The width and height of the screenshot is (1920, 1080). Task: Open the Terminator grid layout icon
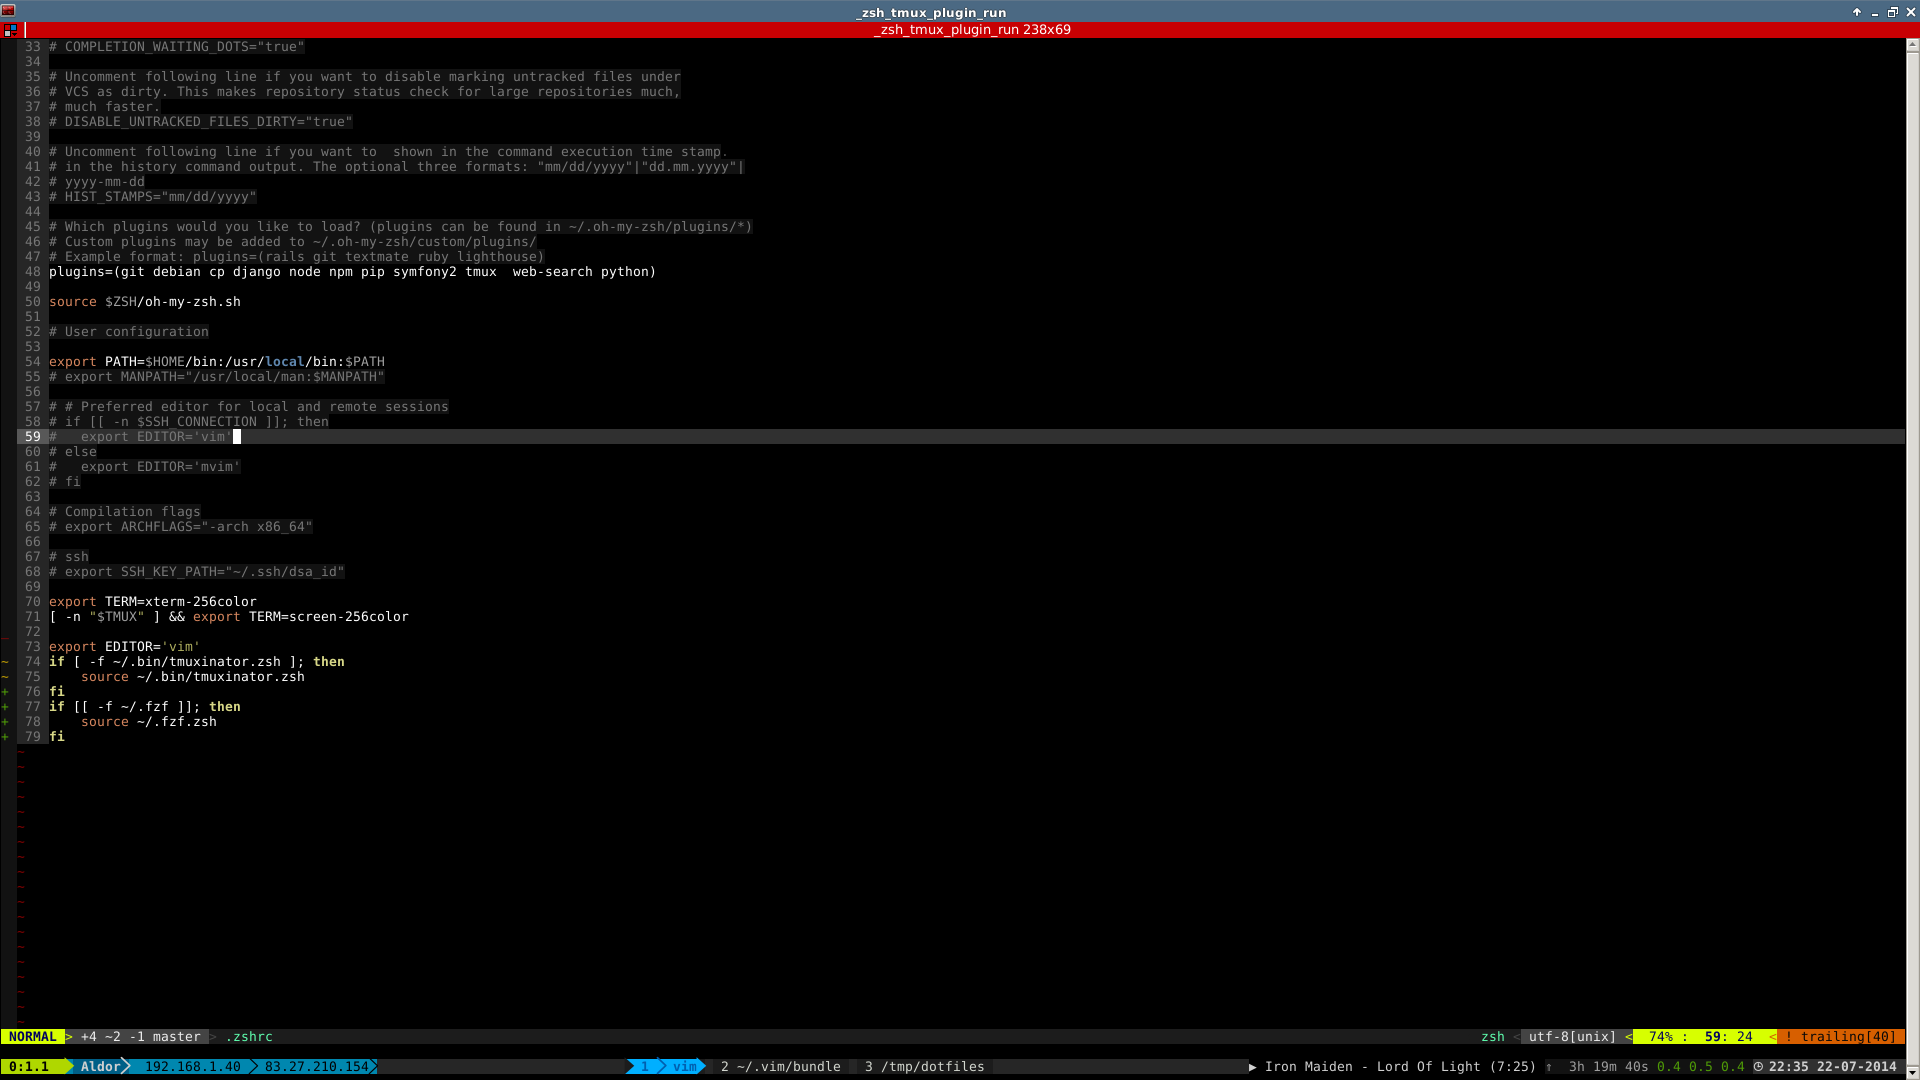tap(10, 30)
